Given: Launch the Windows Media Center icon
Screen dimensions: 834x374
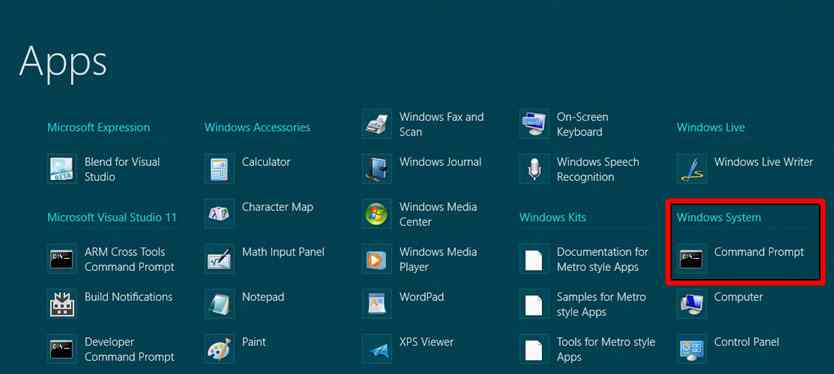Looking at the screenshot, I should coord(377,214).
